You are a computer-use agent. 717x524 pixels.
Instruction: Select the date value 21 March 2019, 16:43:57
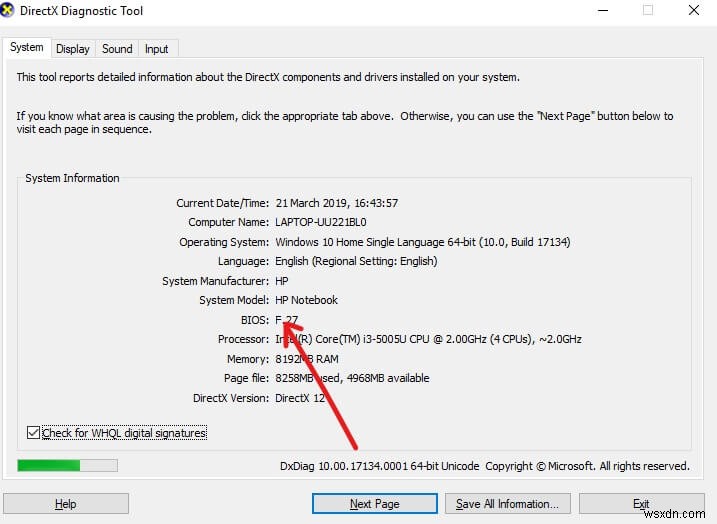point(337,203)
